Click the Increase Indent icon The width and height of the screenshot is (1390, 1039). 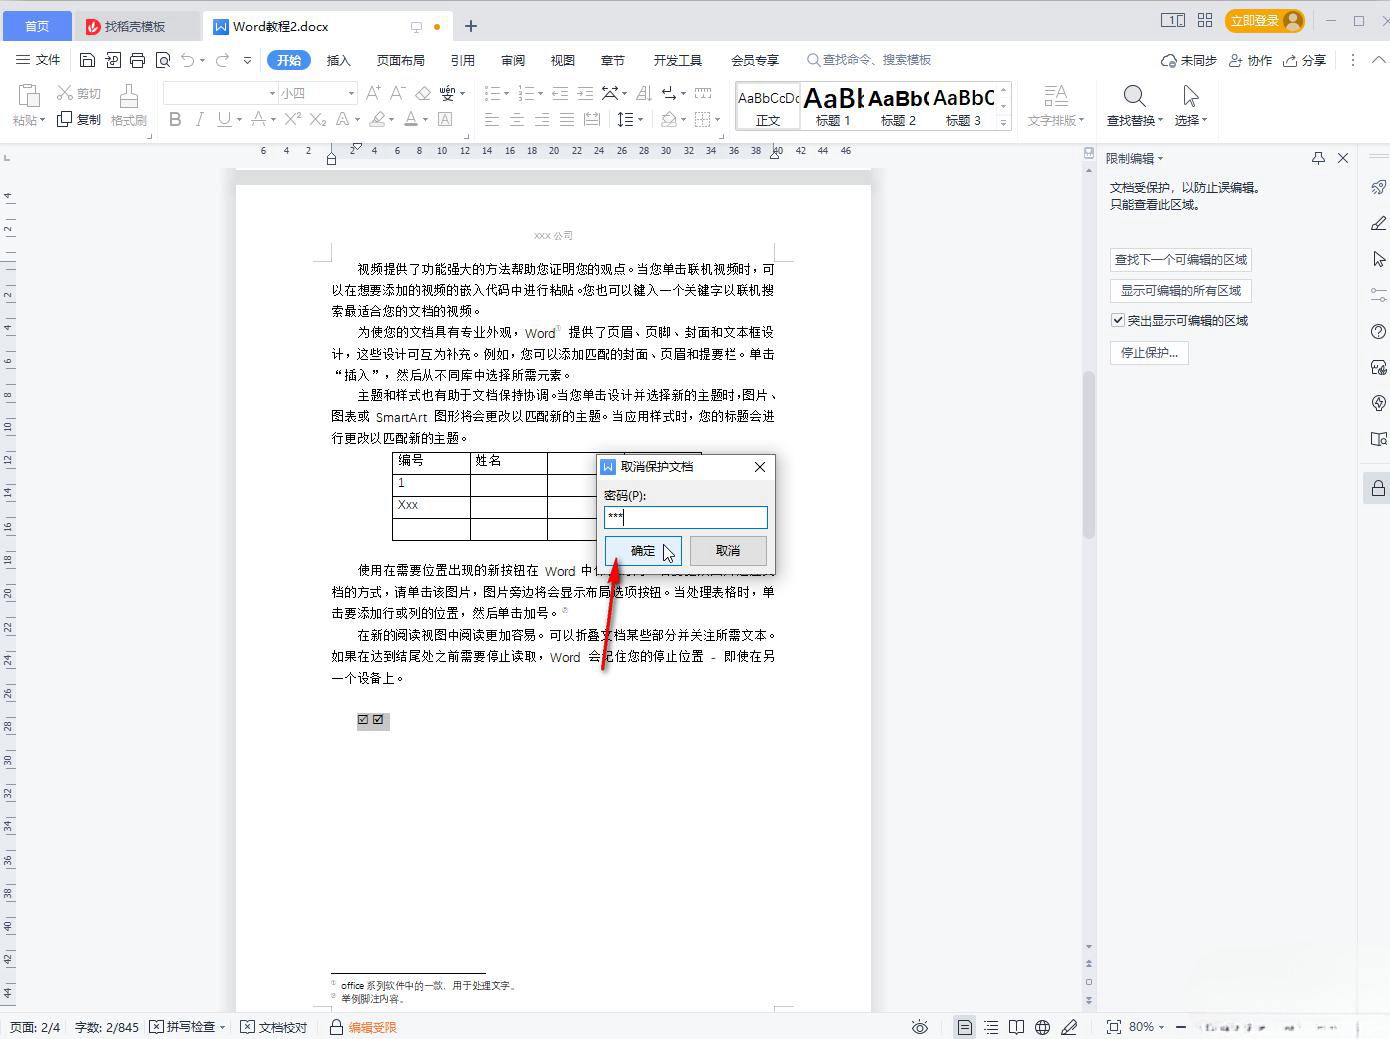click(x=585, y=93)
